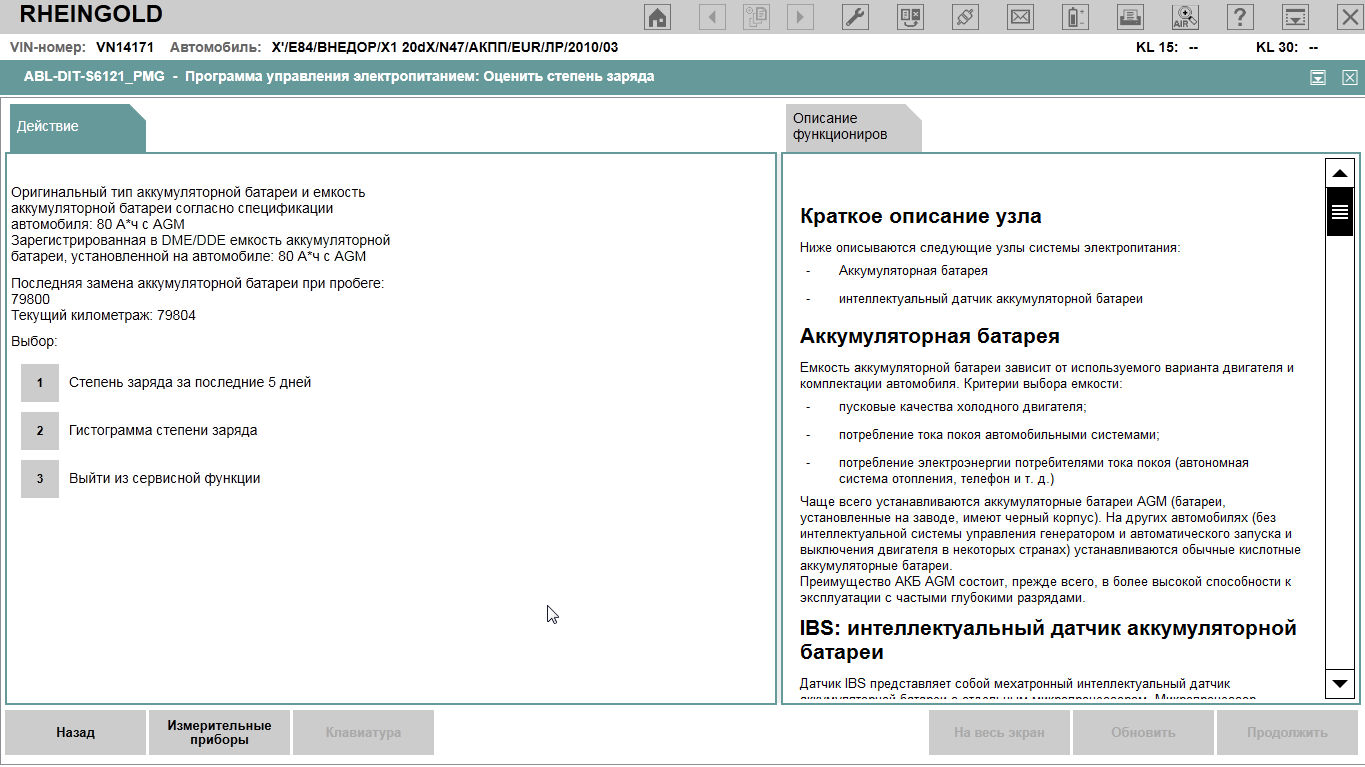The width and height of the screenshot is (1365, 767).
Task: Click the 'Краткое описание узла' heading
Action: pos(921,216)
